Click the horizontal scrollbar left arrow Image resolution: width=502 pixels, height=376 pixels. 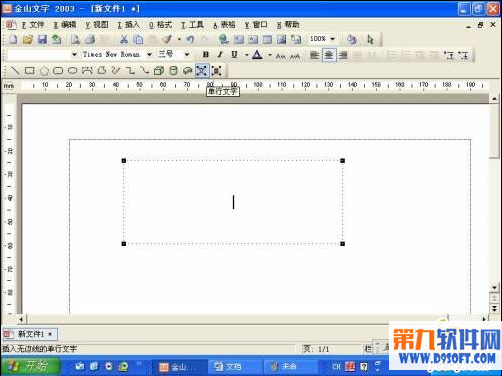(x=21, y=319)
